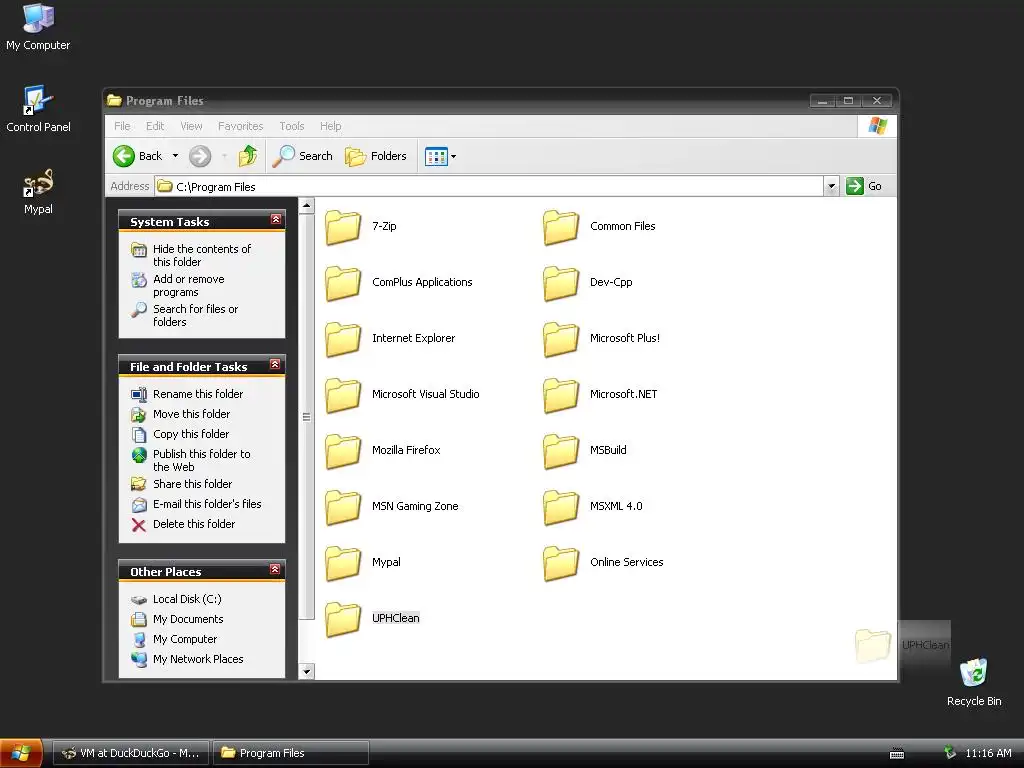Click Search for files or folders link
This screenshot has height=768, width=1024.
coord(185,315)
